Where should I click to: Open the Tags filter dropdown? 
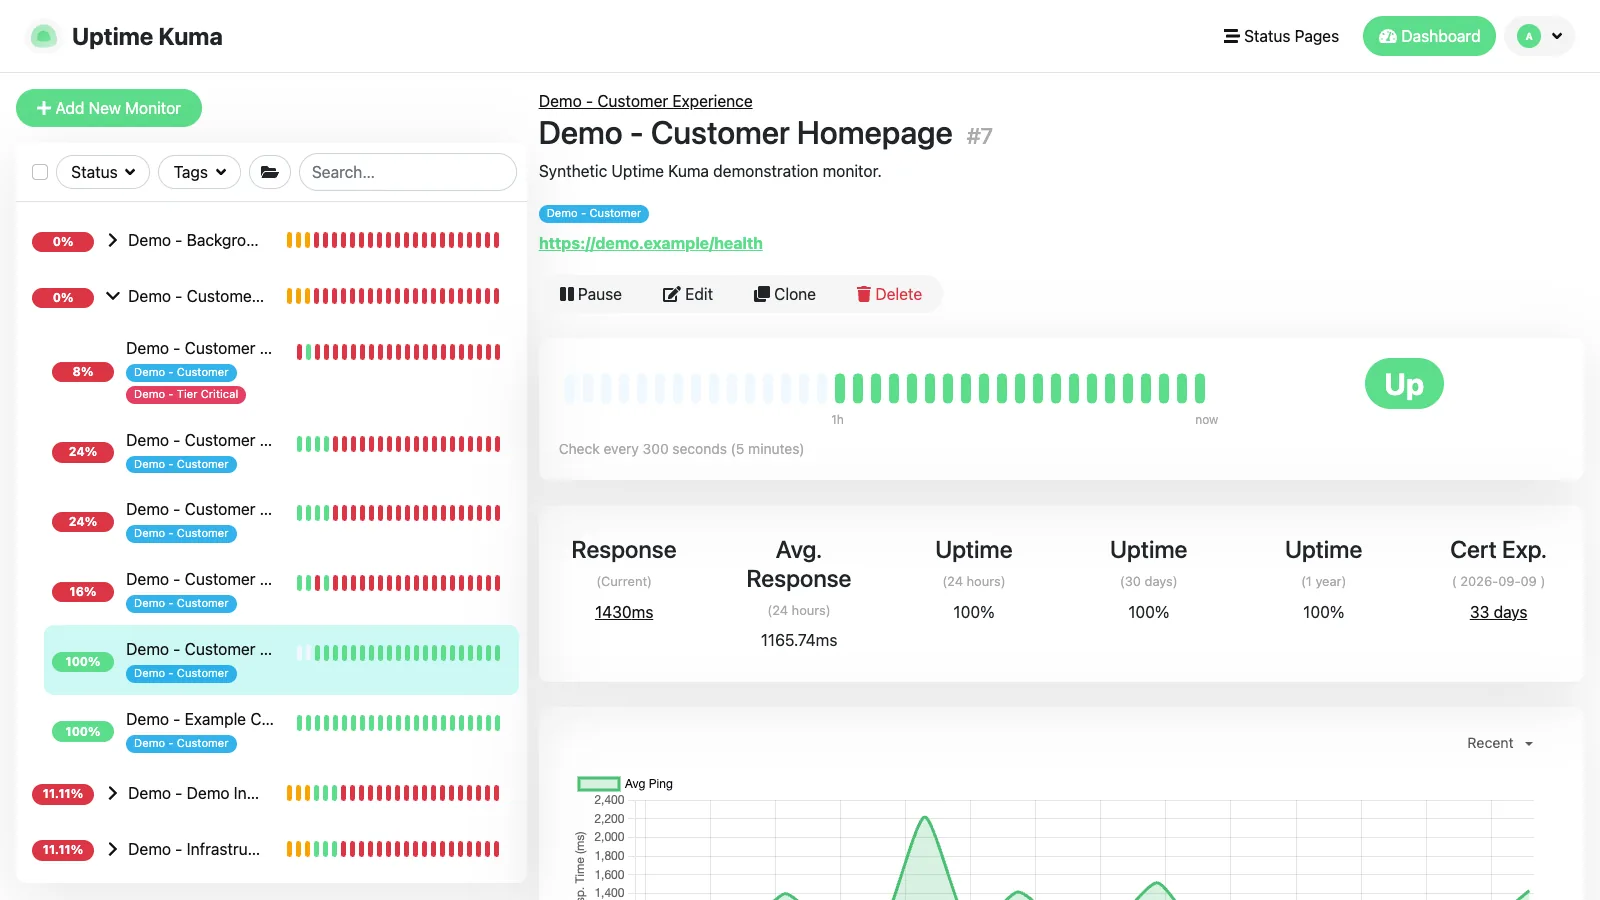[199, 172]
